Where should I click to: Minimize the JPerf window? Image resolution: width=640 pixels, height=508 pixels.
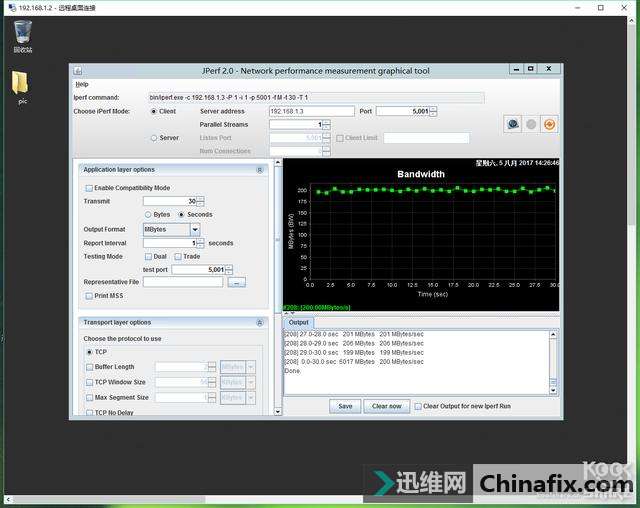[516, 69]
